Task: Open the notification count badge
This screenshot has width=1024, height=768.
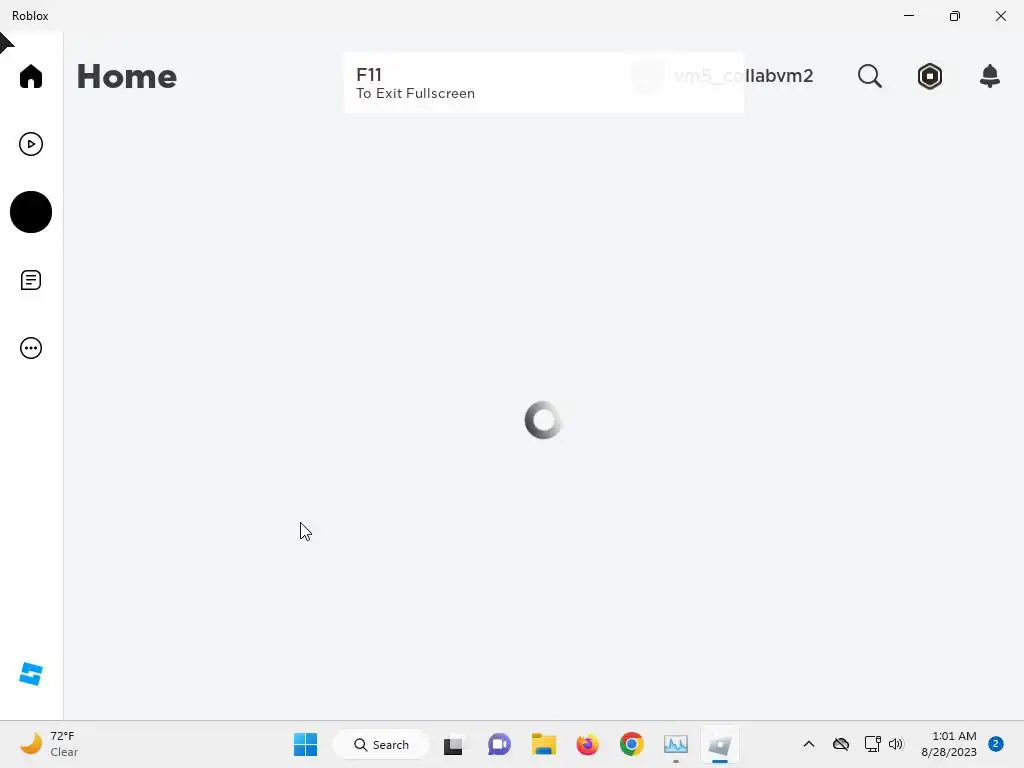Action: tap(996, 744)
